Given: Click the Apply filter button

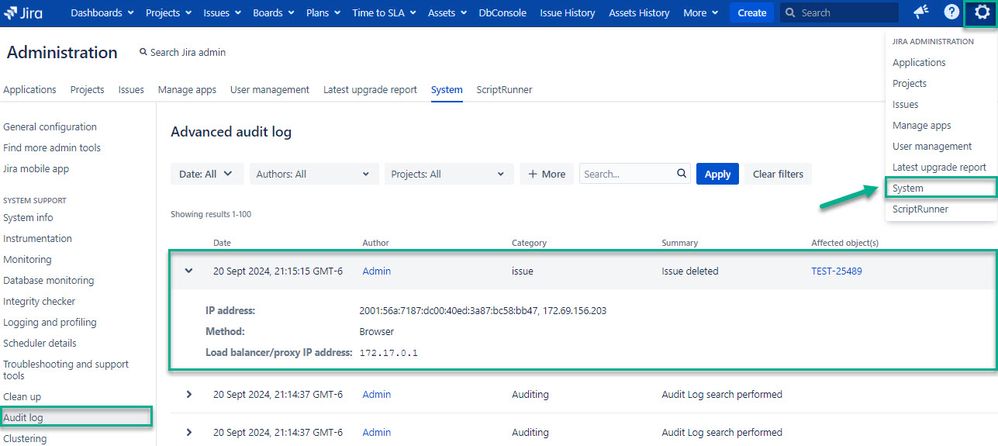Looking at the screenshot, I should pos(717,174).
